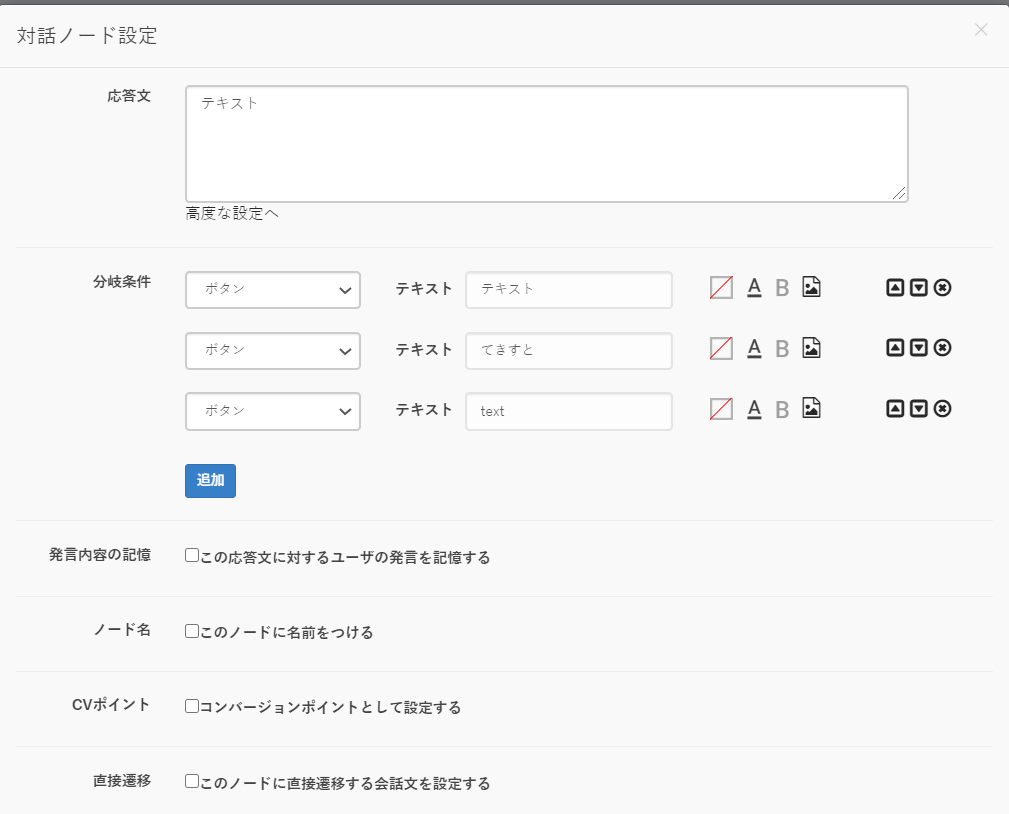Toggle bold B icon in text row
Viewport: 1009px width, 814px height.
(782, 409)
